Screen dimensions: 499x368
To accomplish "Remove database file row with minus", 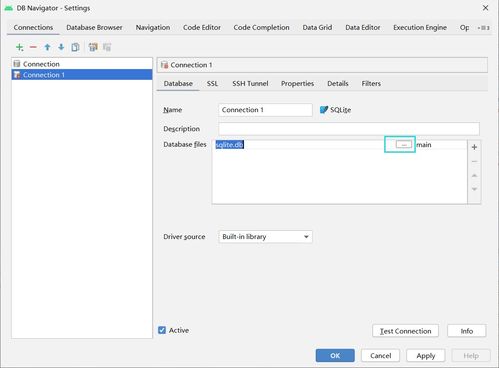I will (474, 161).
